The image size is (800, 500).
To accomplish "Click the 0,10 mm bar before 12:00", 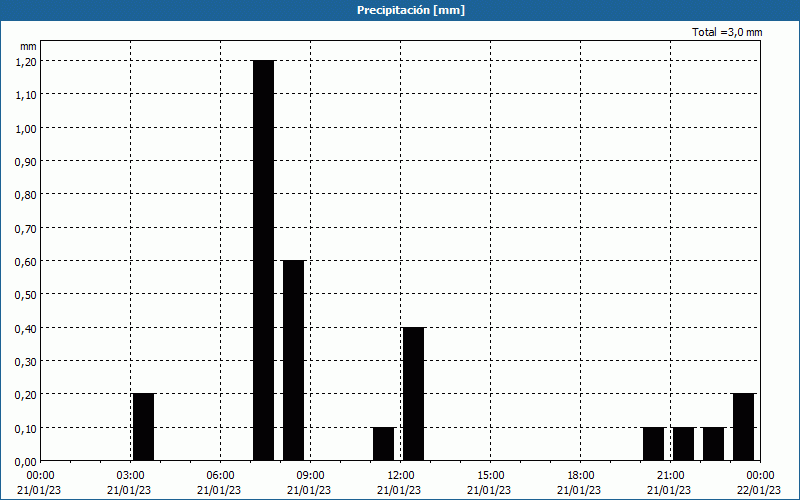I will point(384,444).
